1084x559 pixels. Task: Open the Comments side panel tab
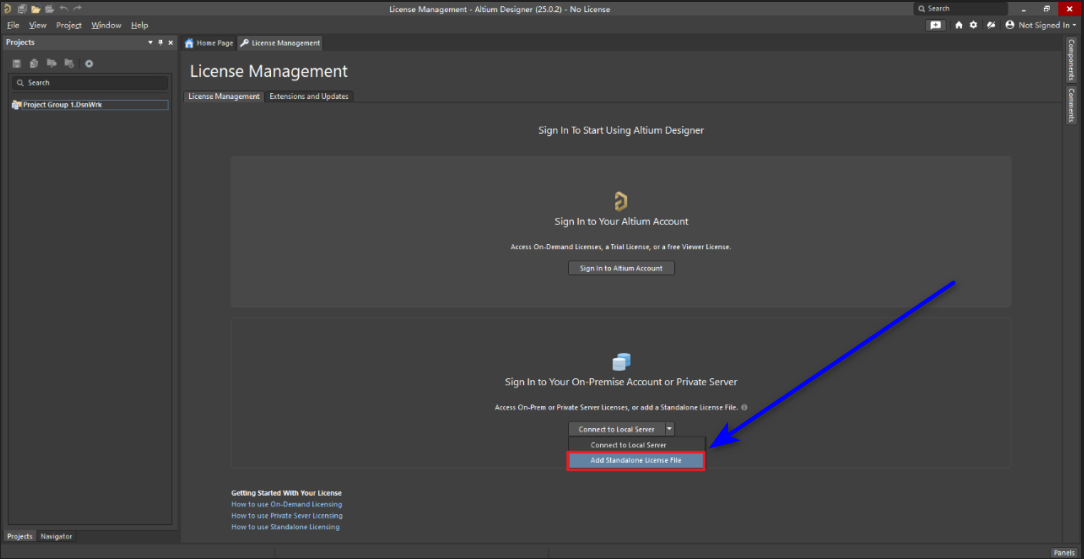tap(1071, 105)
